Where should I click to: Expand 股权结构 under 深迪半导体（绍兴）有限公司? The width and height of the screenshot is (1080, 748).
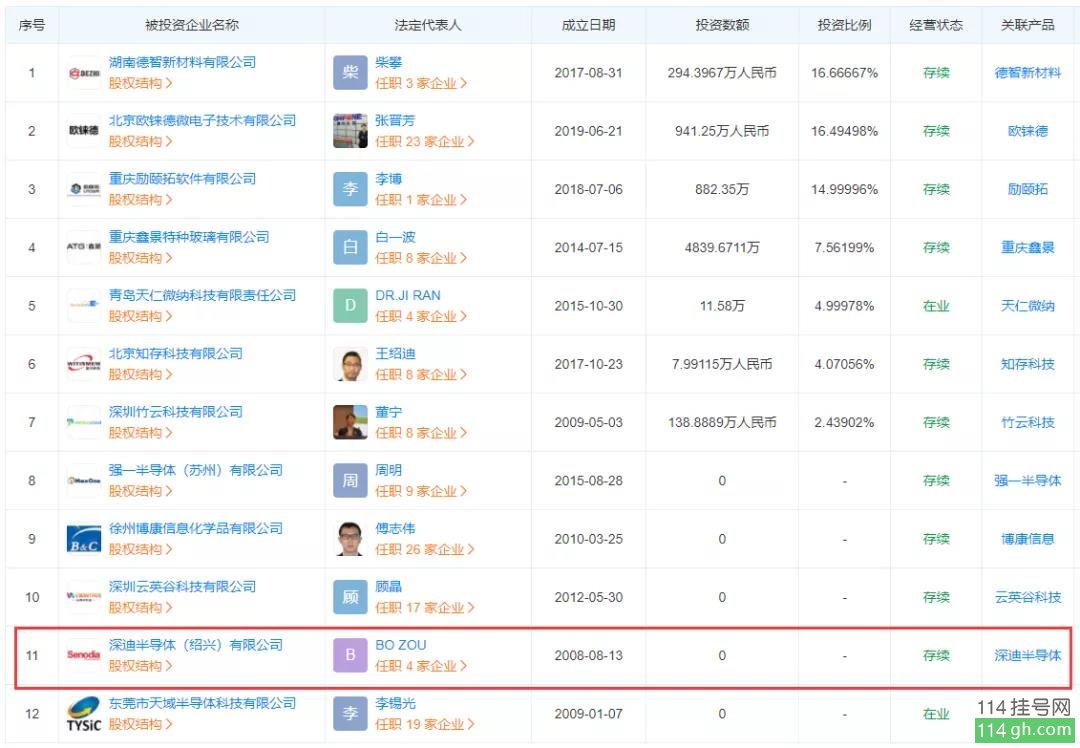coord(141,666)
